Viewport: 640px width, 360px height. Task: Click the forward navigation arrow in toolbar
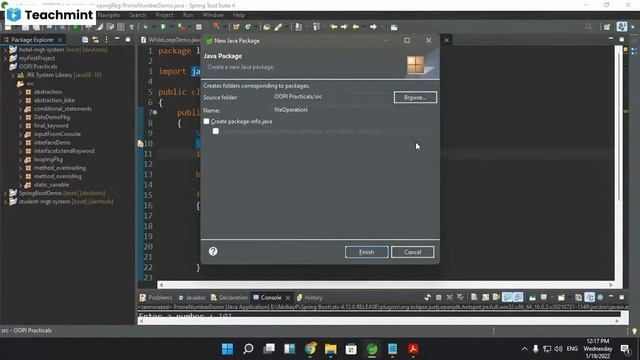pos(373,27)
